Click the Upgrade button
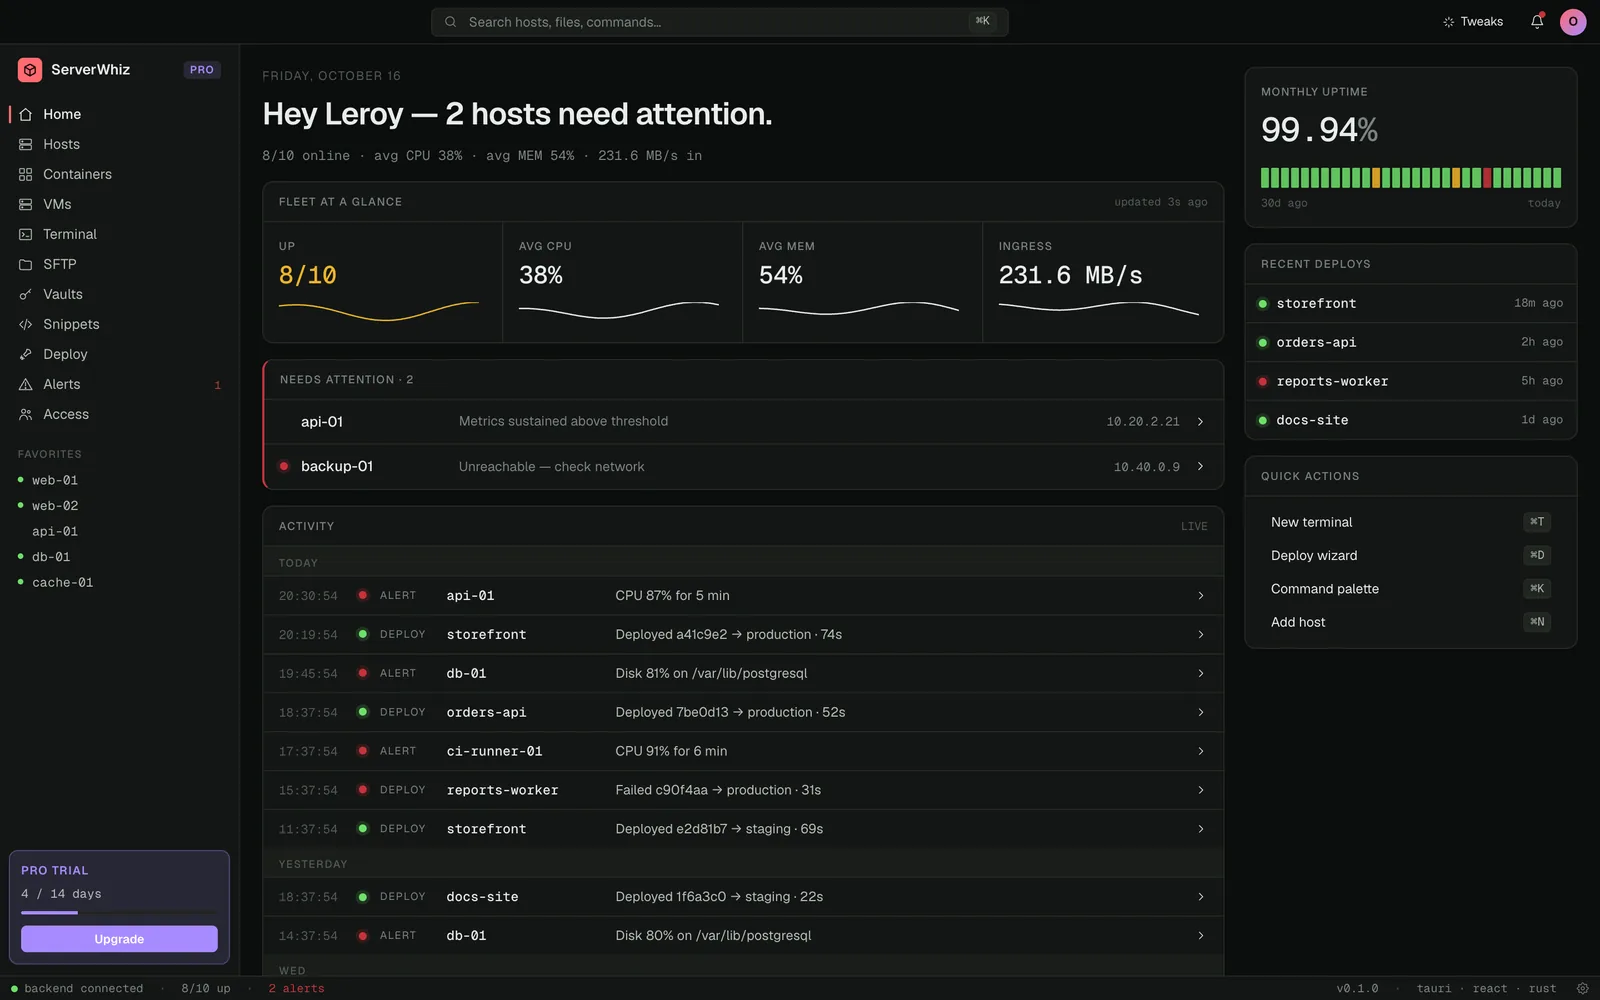Image resolution: width=1600 pixels, height=1000 pixels. click(x=119, y=939)
